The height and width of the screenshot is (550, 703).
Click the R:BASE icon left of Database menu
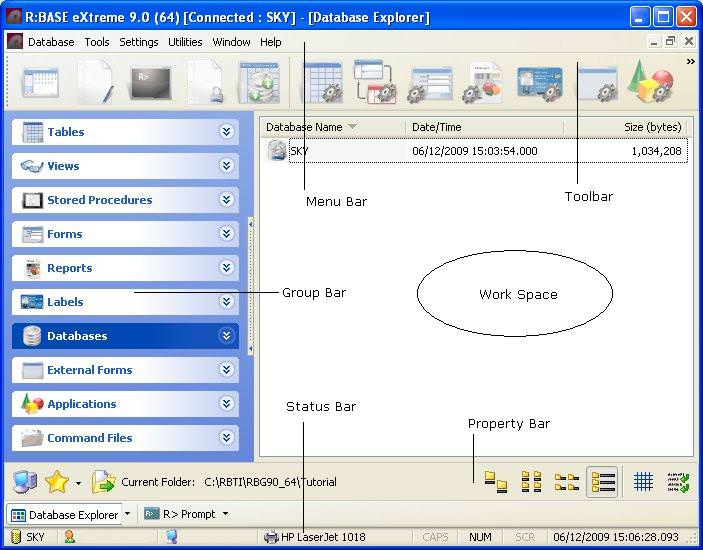[x=15, y=42]
